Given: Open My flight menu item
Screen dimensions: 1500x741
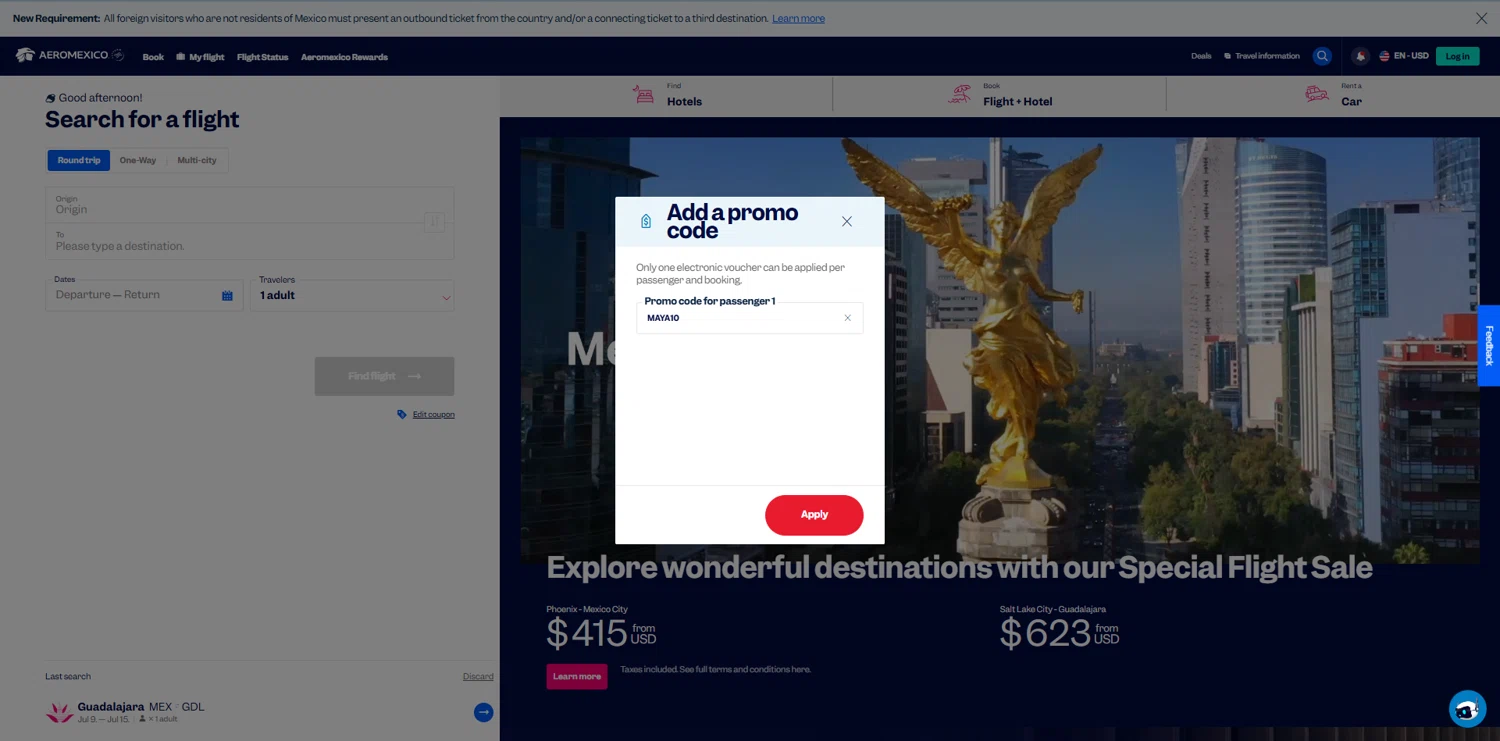Looking at the screenshot, I should coord(200,57).
